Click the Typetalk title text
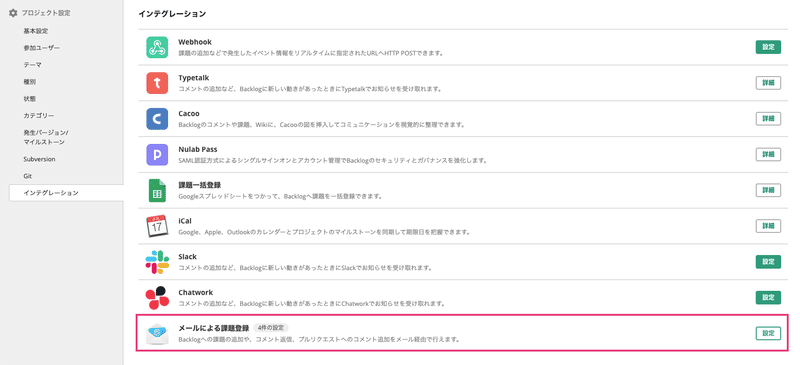The image size is (800, 365). point(194,78)
